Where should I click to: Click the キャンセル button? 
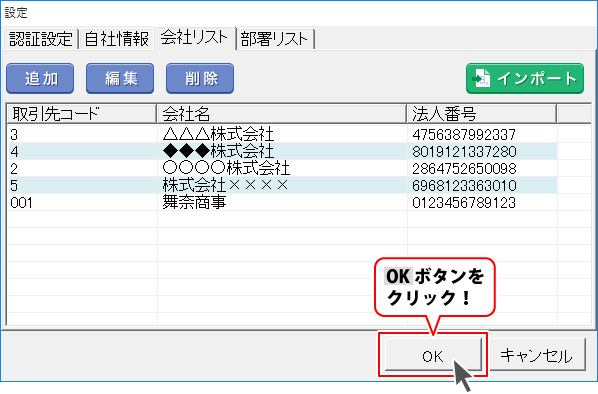click(537, 355)
